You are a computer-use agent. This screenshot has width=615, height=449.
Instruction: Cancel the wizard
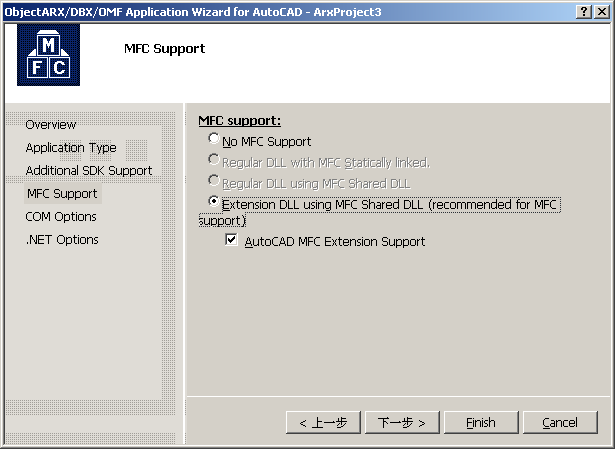pyautogui.click(x=559, y=422)
